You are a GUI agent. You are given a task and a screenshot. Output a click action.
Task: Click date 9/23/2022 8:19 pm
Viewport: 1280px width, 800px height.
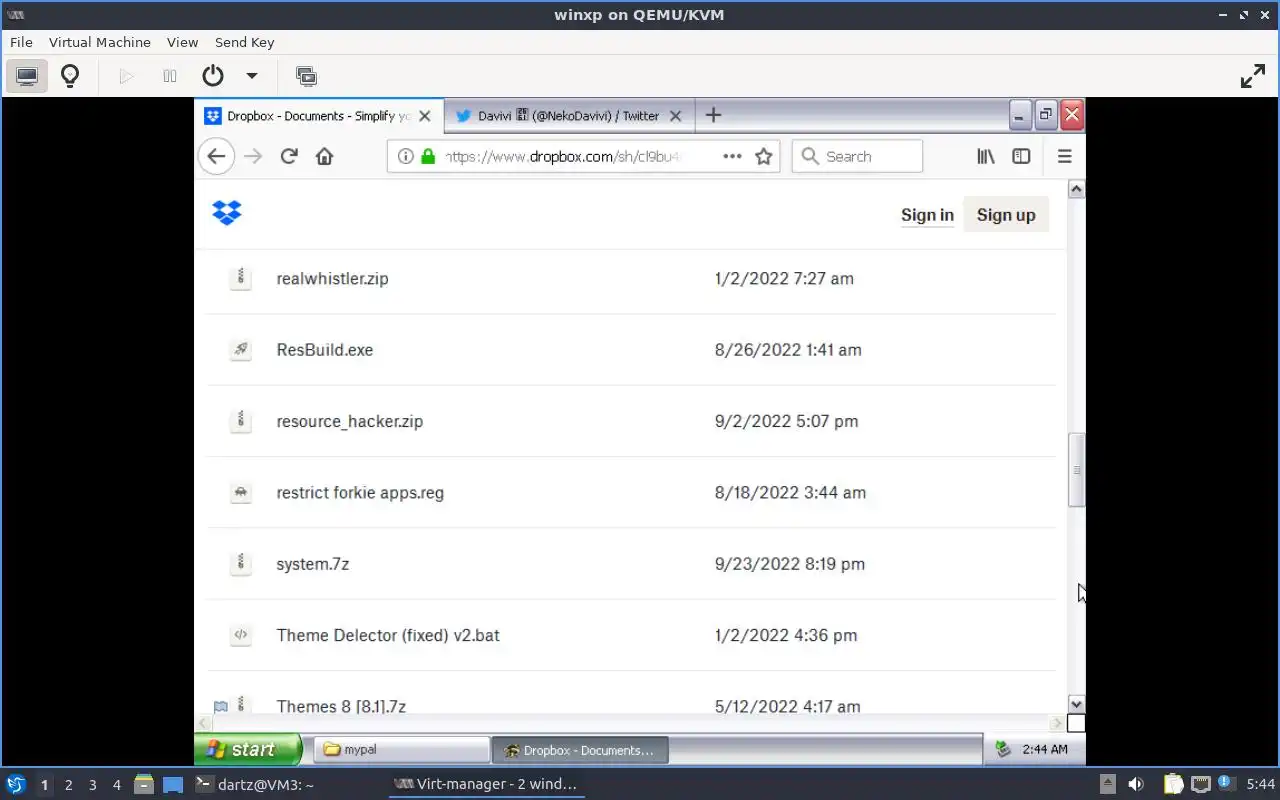click(790, 564)
